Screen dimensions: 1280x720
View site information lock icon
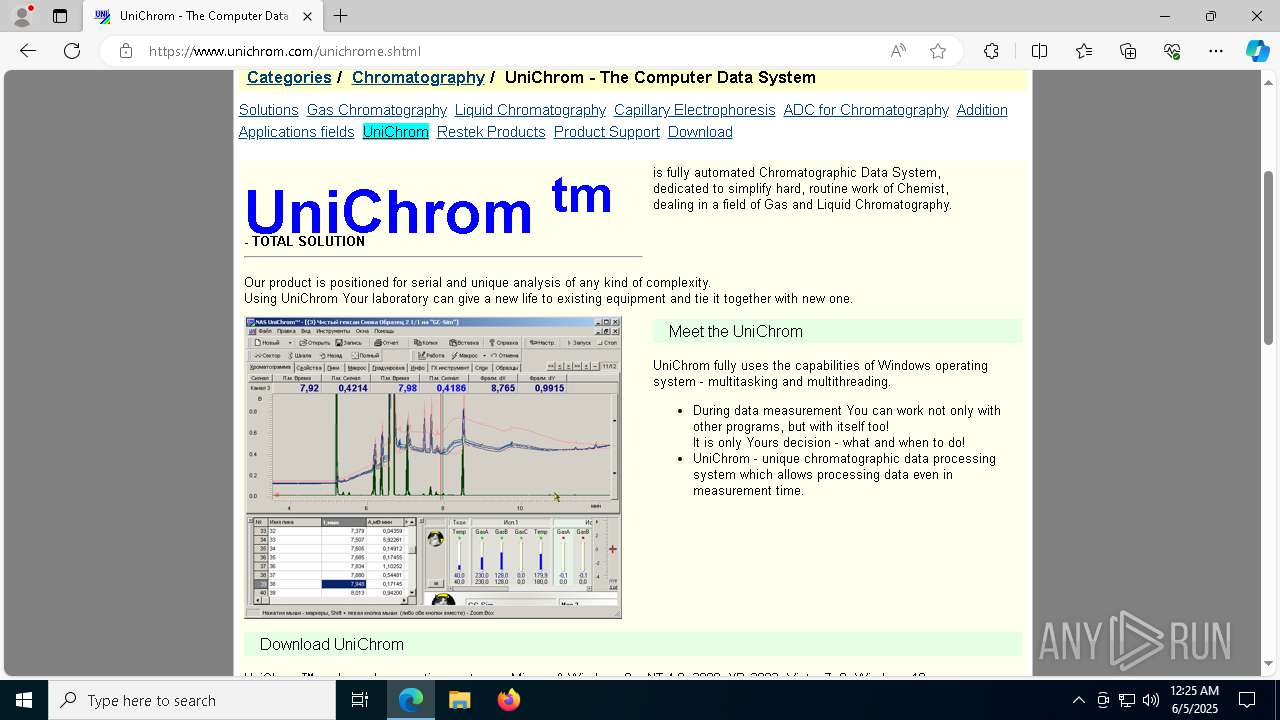tap(125, 51)
